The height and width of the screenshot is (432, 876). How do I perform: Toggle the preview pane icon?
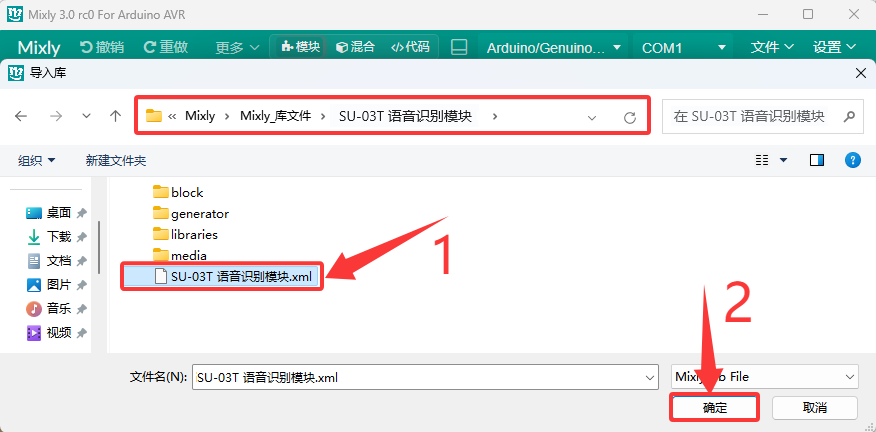pos(817,160)
